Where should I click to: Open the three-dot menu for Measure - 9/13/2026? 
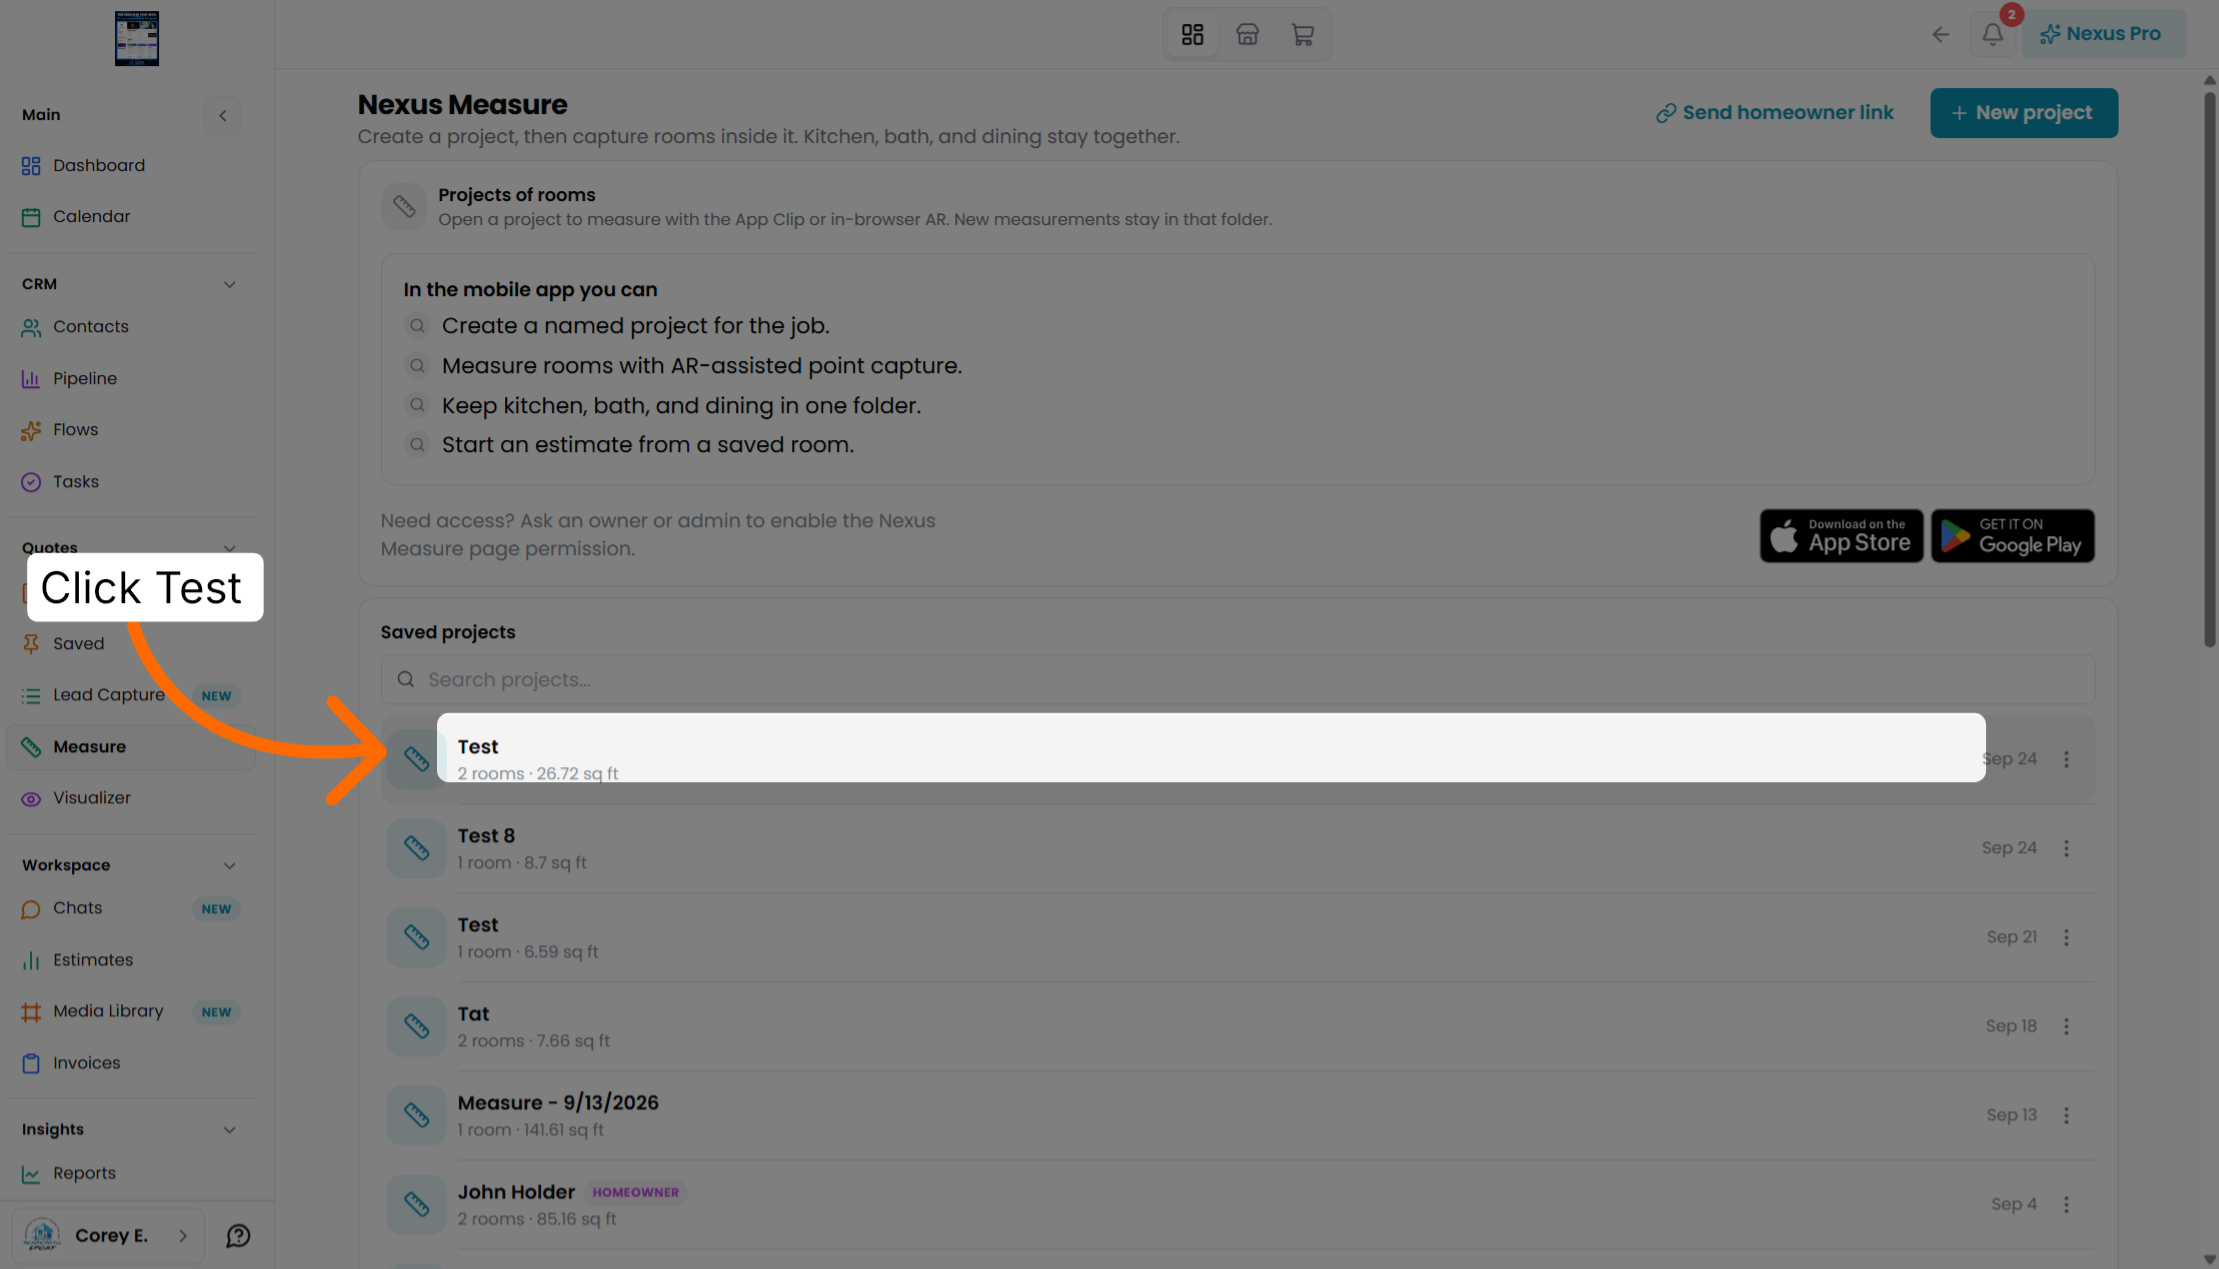tap(2066, 1115)
